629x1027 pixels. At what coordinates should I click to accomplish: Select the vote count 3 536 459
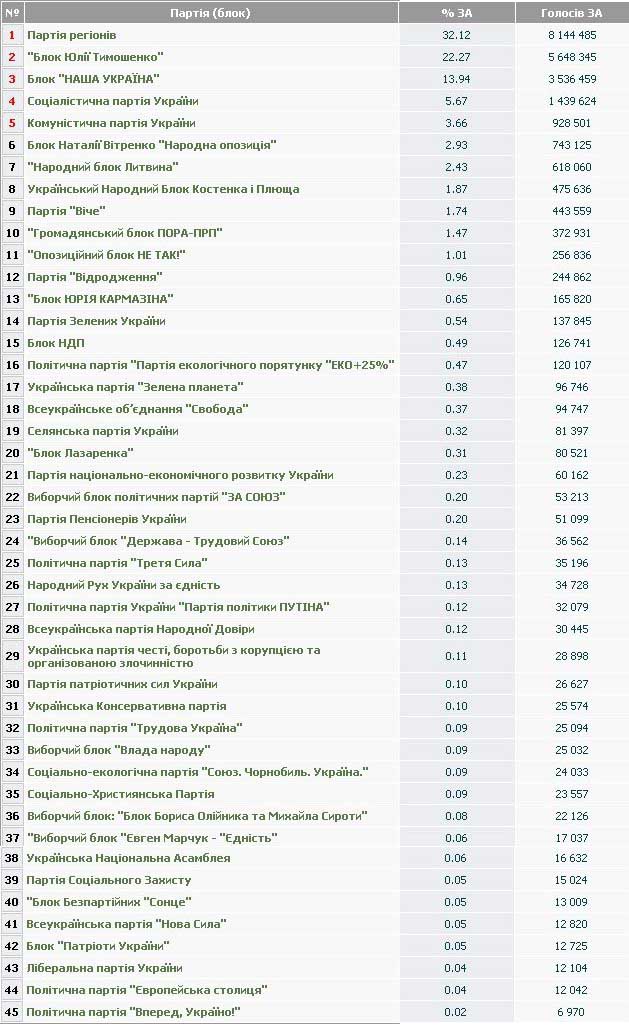[x=572, y=79]
